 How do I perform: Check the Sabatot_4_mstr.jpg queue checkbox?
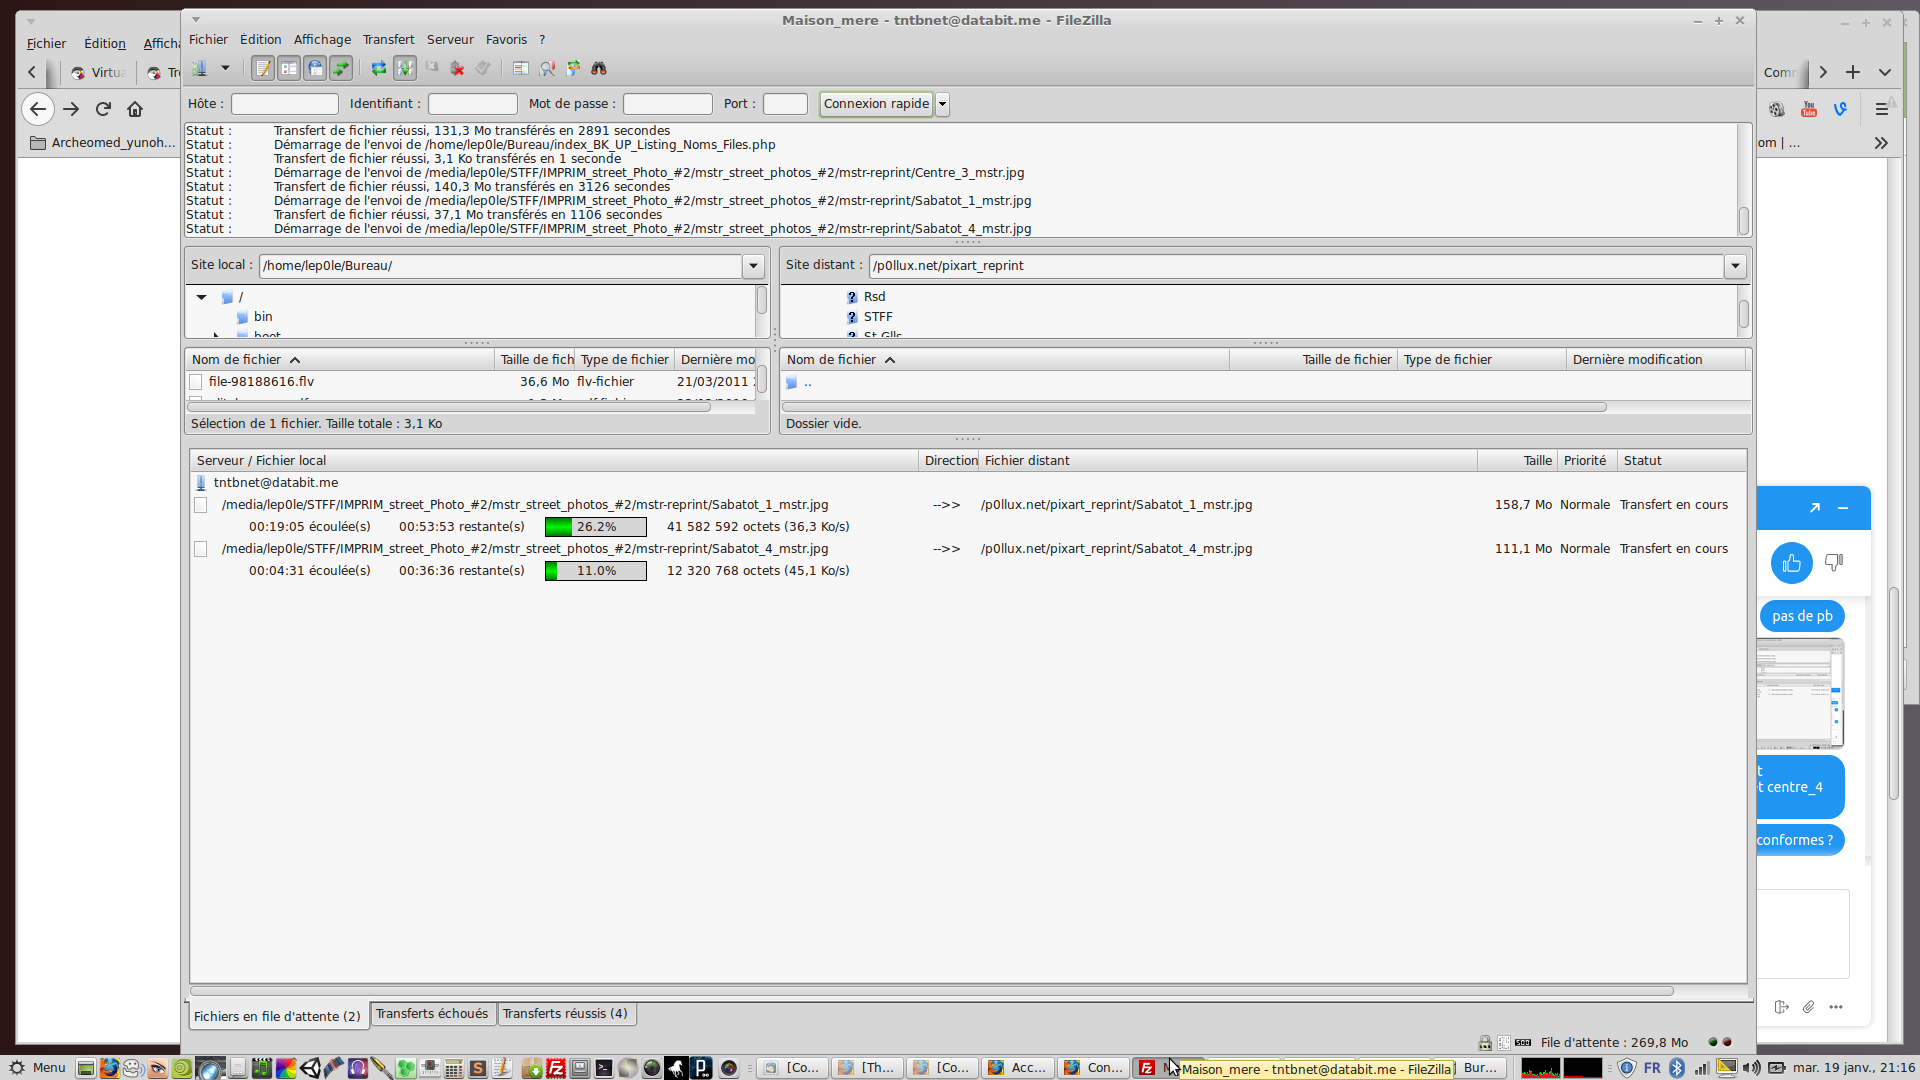coord(201,549)
